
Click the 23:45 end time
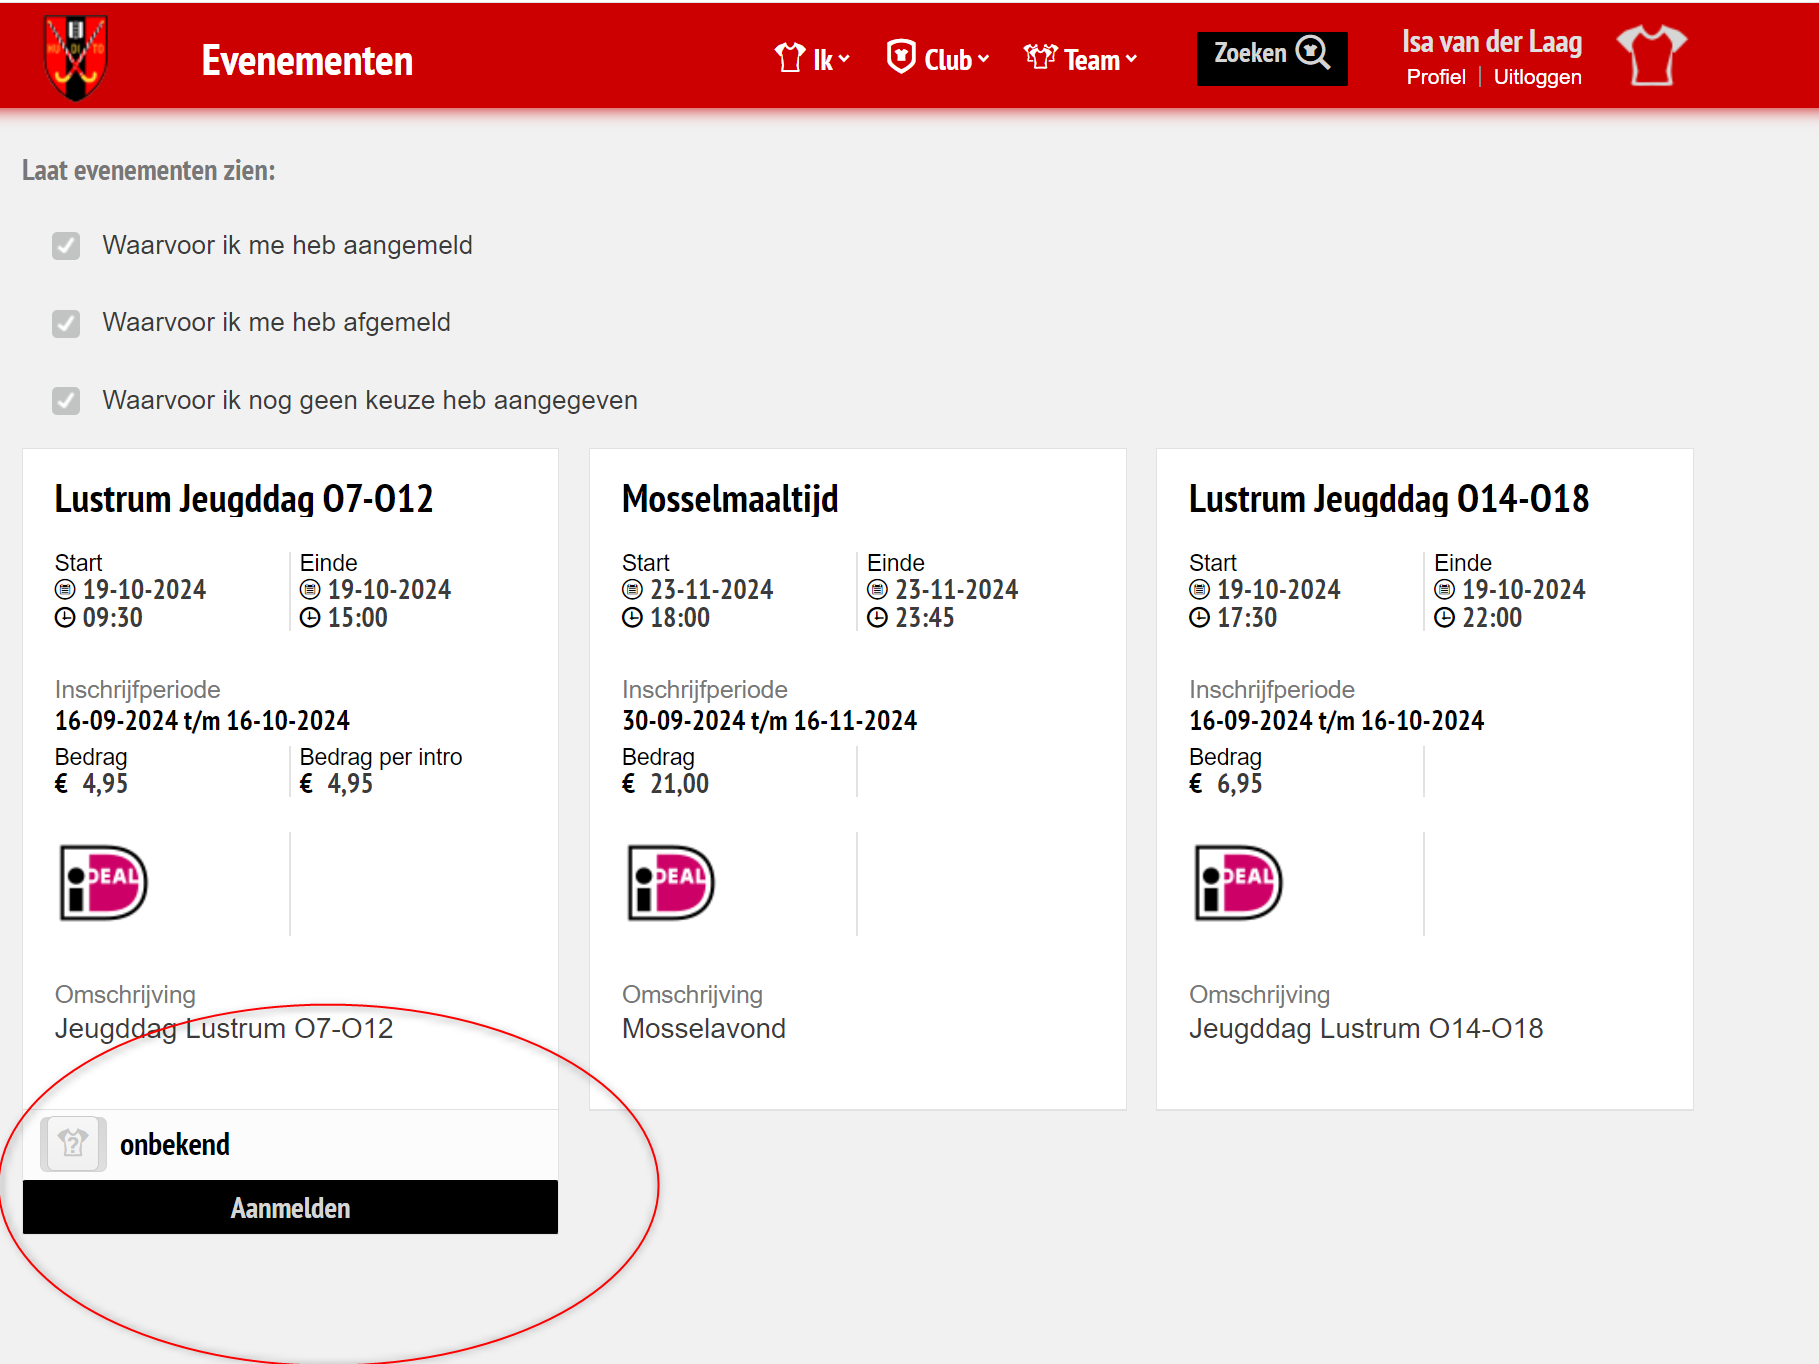click(925, 618)
